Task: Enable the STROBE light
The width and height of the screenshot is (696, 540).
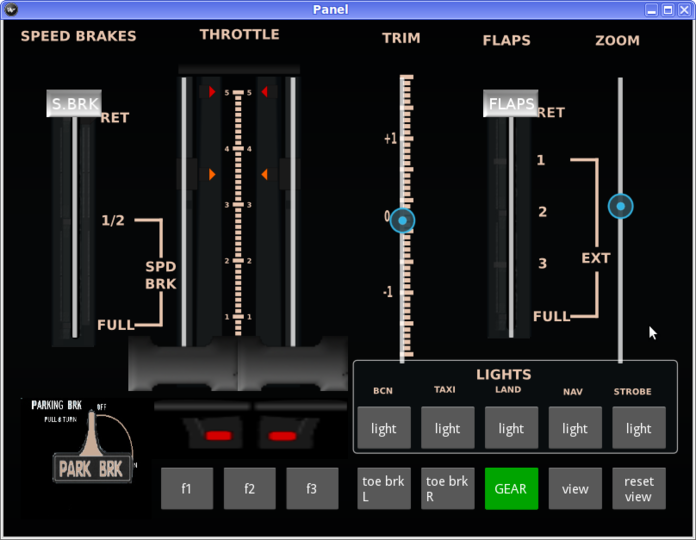Action: point(639,428)
